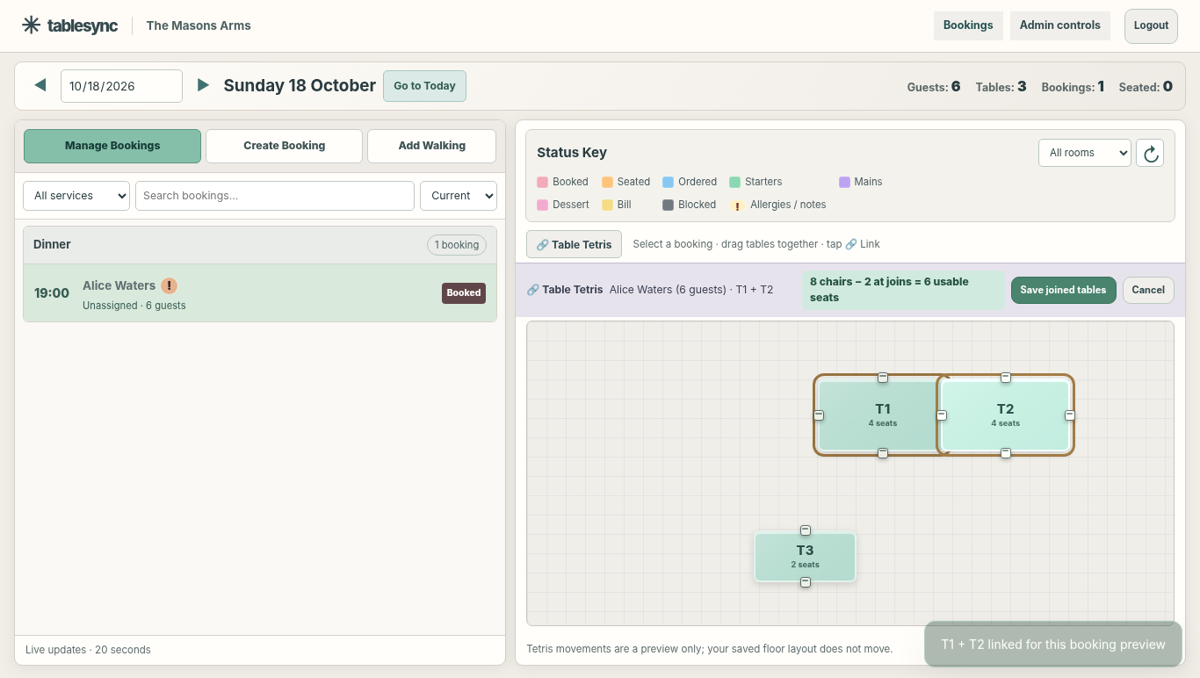Save joined tables
The height and width of the screenshot is (678, 1200).
1063,290
